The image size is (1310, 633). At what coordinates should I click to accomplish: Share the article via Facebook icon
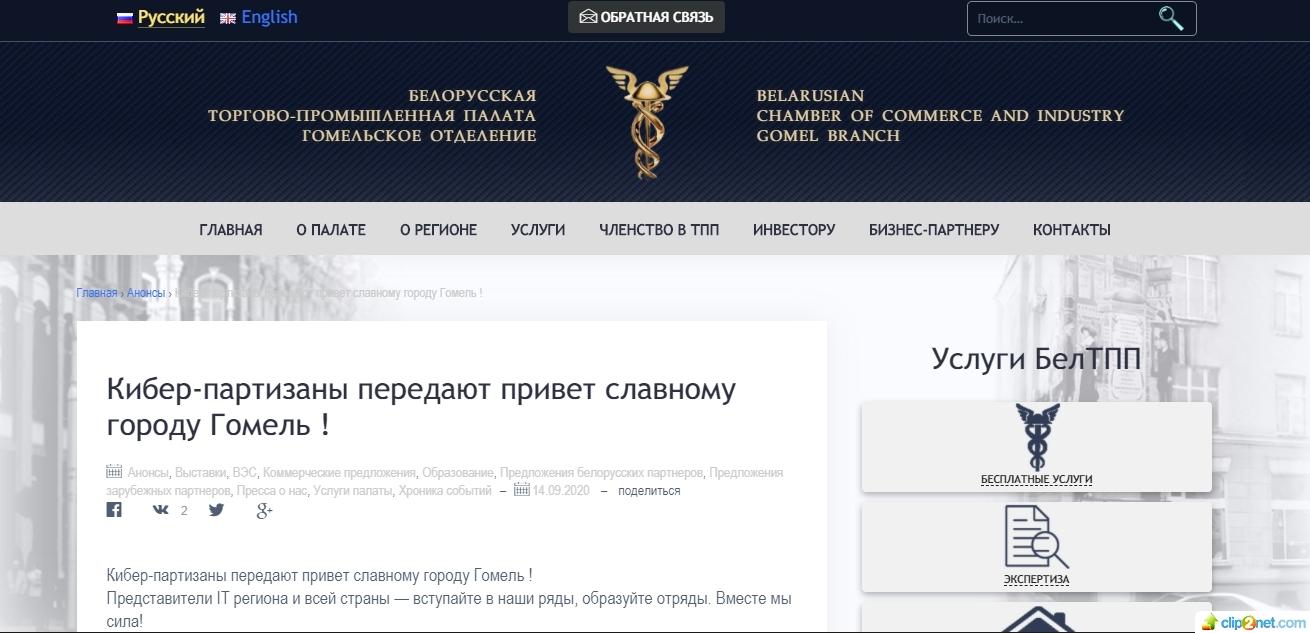tap(114, 510)
